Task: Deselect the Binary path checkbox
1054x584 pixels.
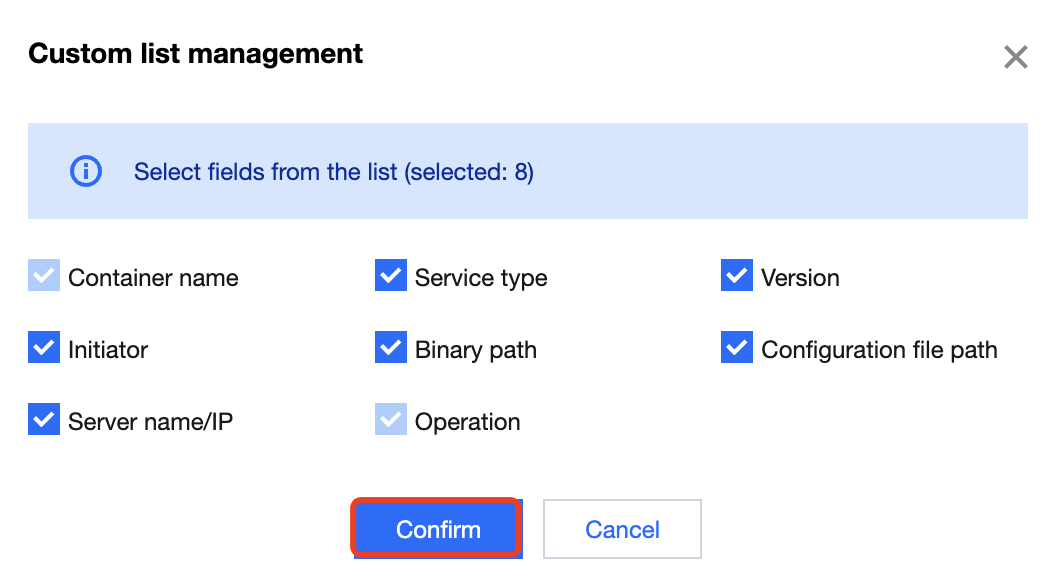Action: point(390,348)
